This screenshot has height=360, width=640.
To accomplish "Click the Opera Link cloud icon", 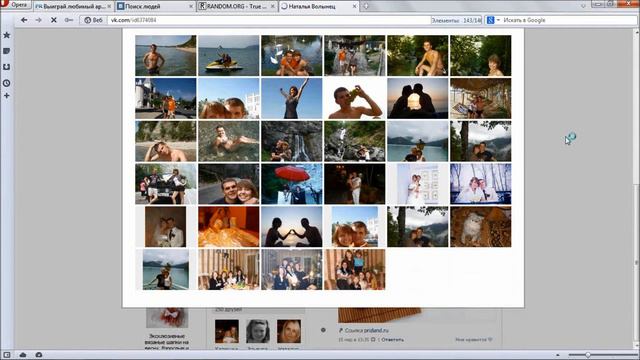I will 23,355.
